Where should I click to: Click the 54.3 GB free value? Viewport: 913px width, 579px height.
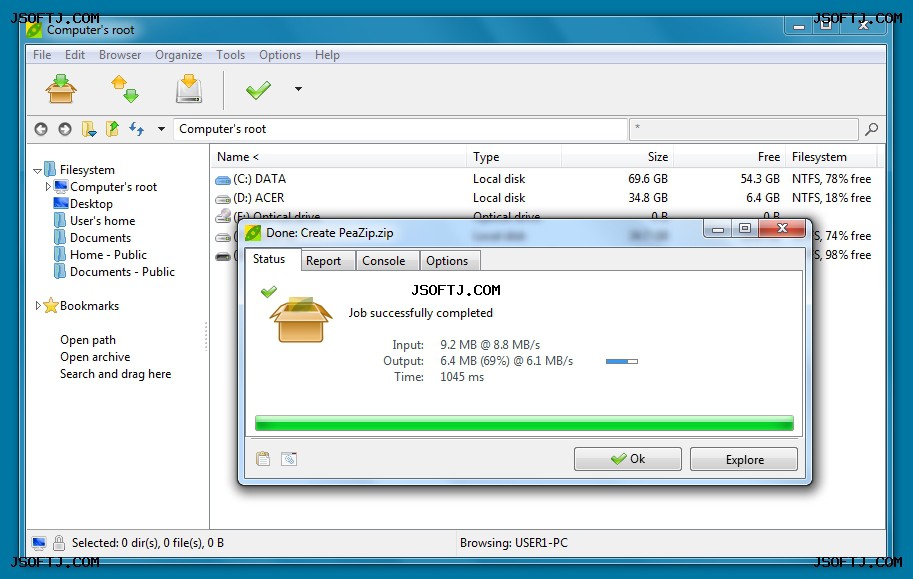760,179
